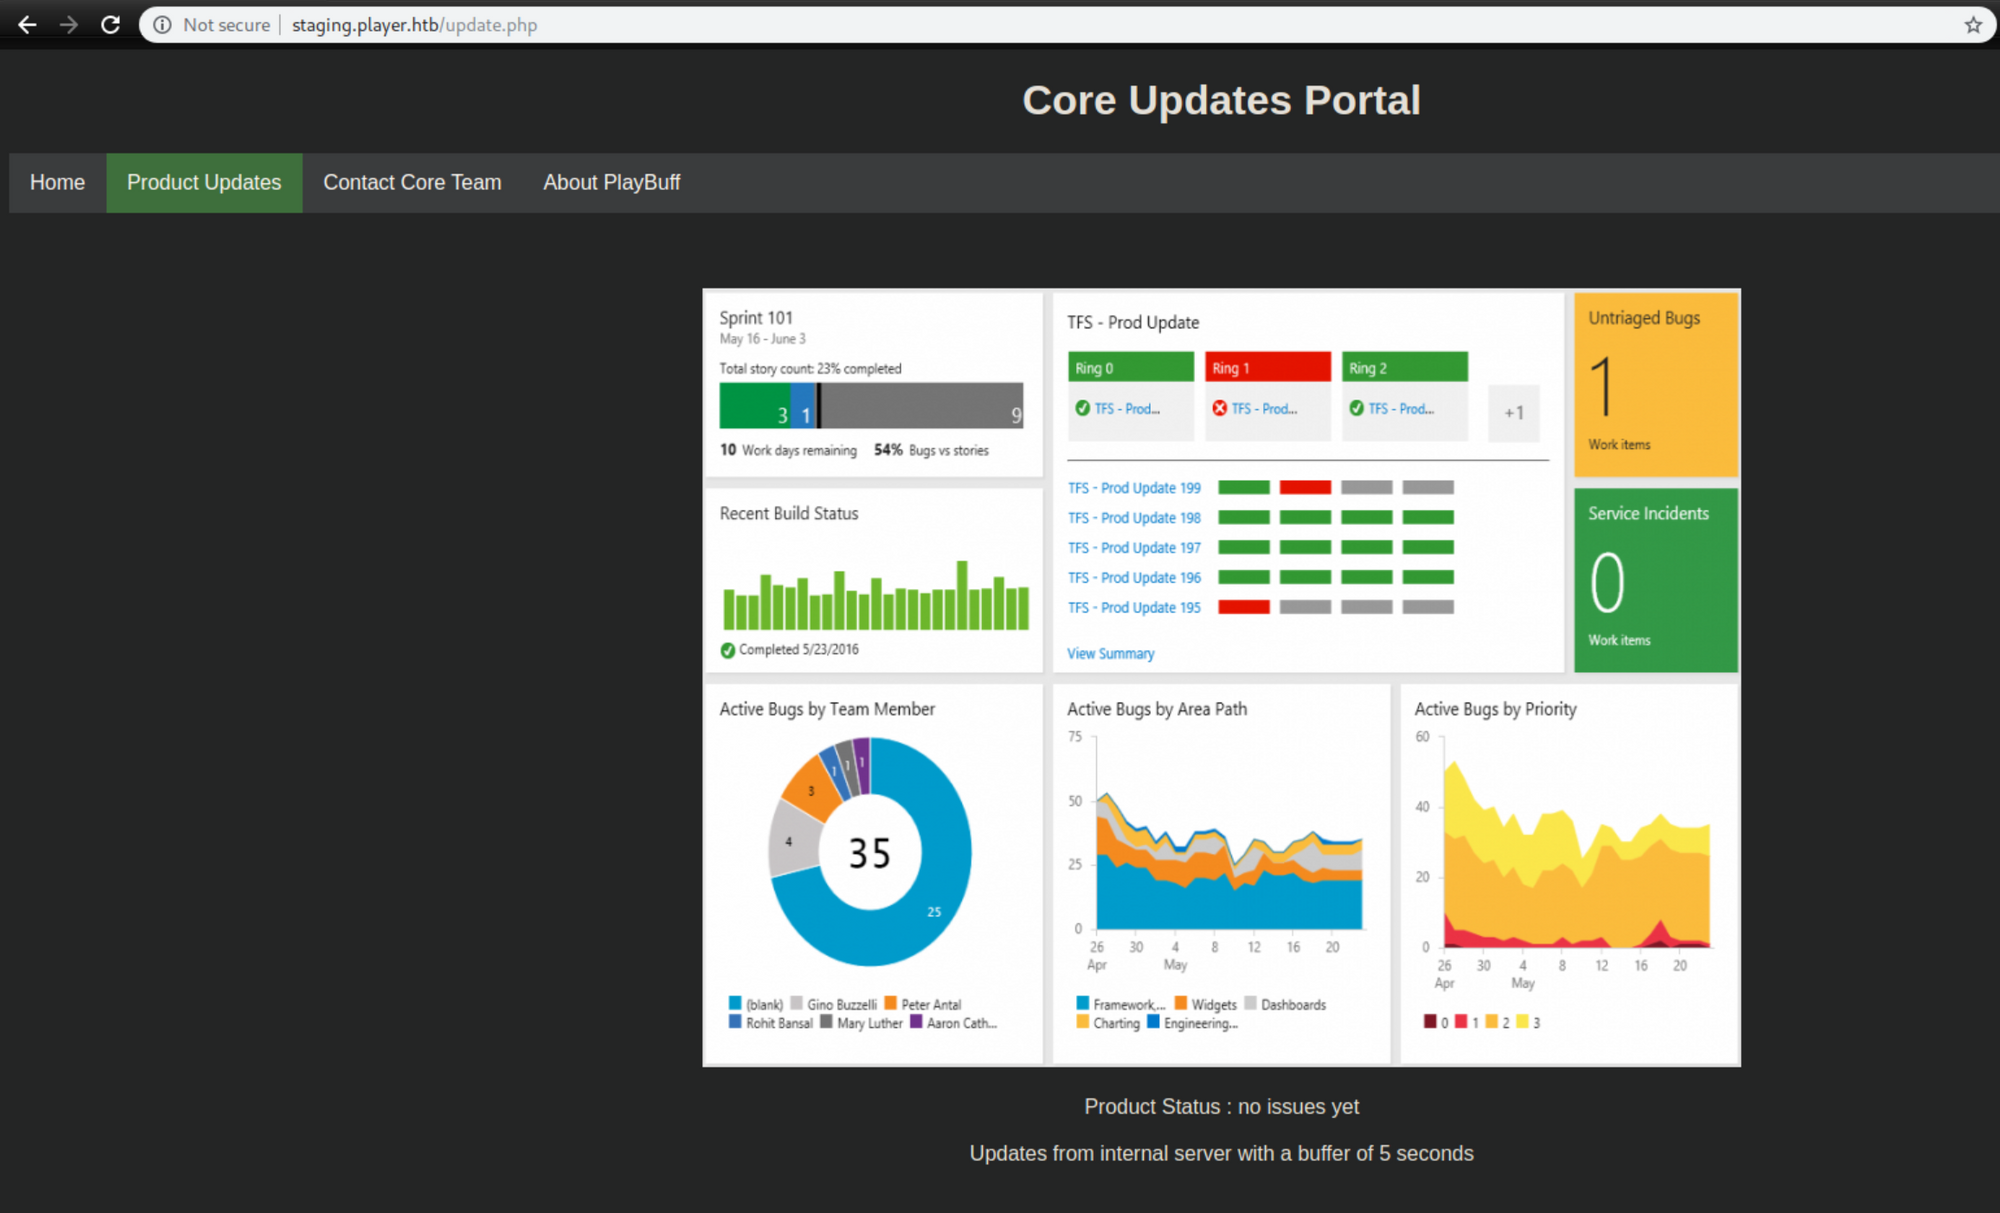Viewport: 2000px width, 1213px height.
Task: Reload the page with refresh icon
Action: [111, 25]
